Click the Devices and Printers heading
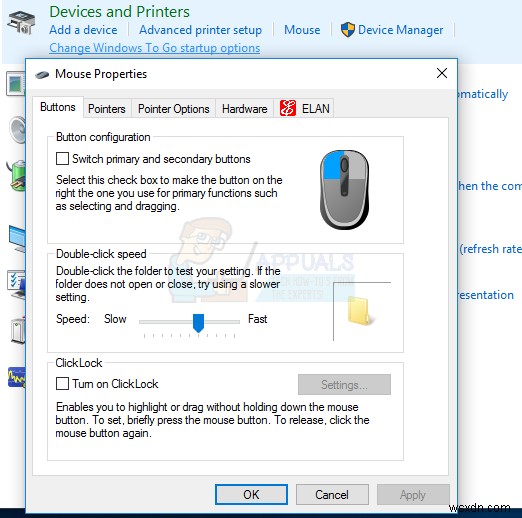Screen dimensions: 522x518 119,12
